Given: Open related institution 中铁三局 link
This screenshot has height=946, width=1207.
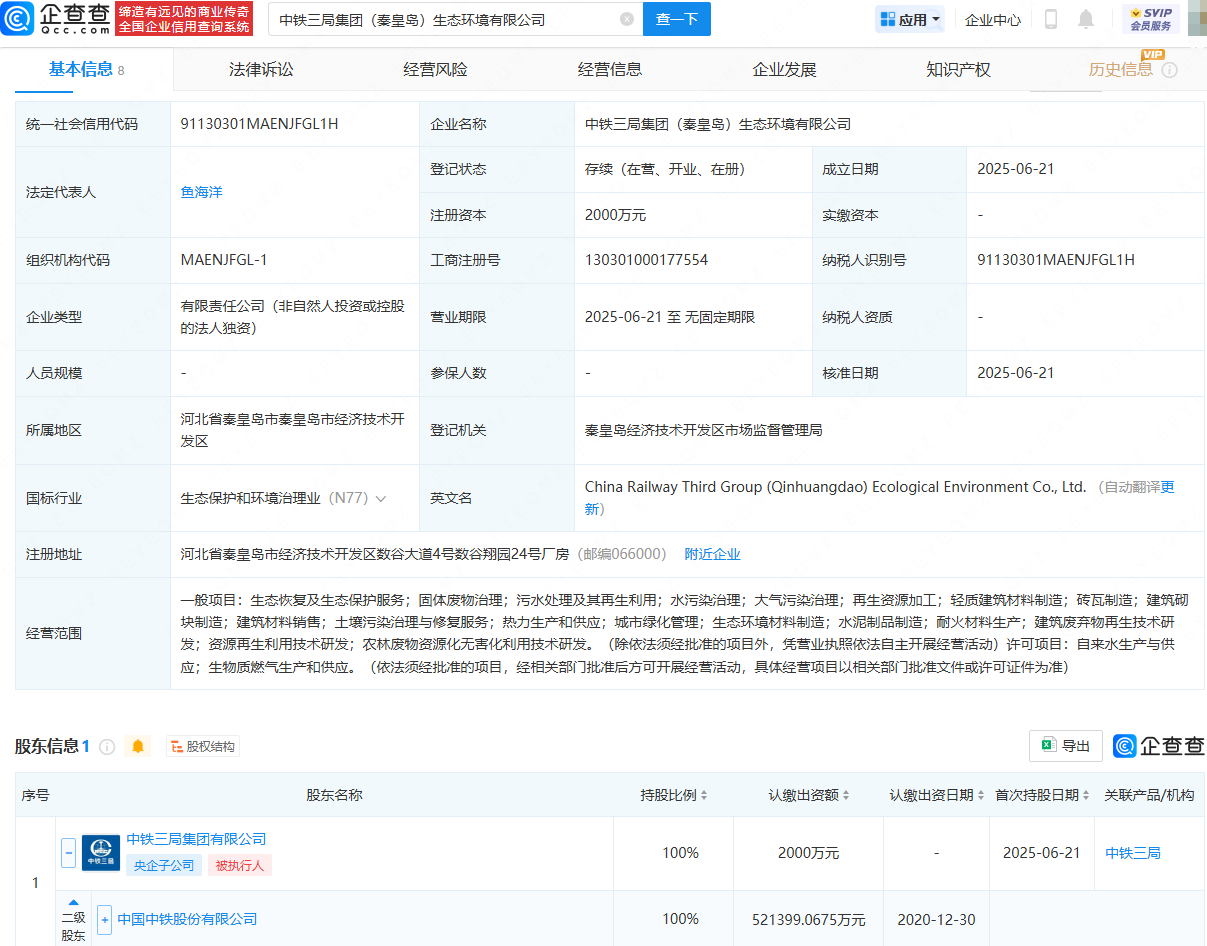Looking at the screenshot, I should click(x=1133, y=853).
